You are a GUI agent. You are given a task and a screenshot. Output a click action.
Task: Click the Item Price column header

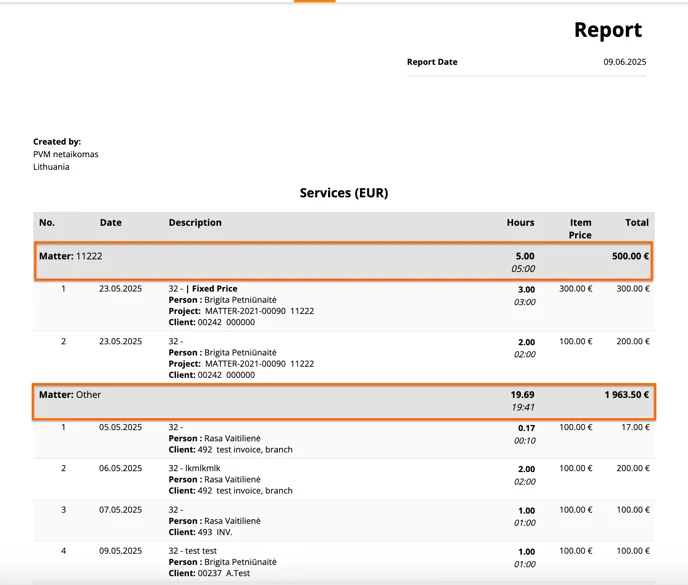click(x=580, y=229)
